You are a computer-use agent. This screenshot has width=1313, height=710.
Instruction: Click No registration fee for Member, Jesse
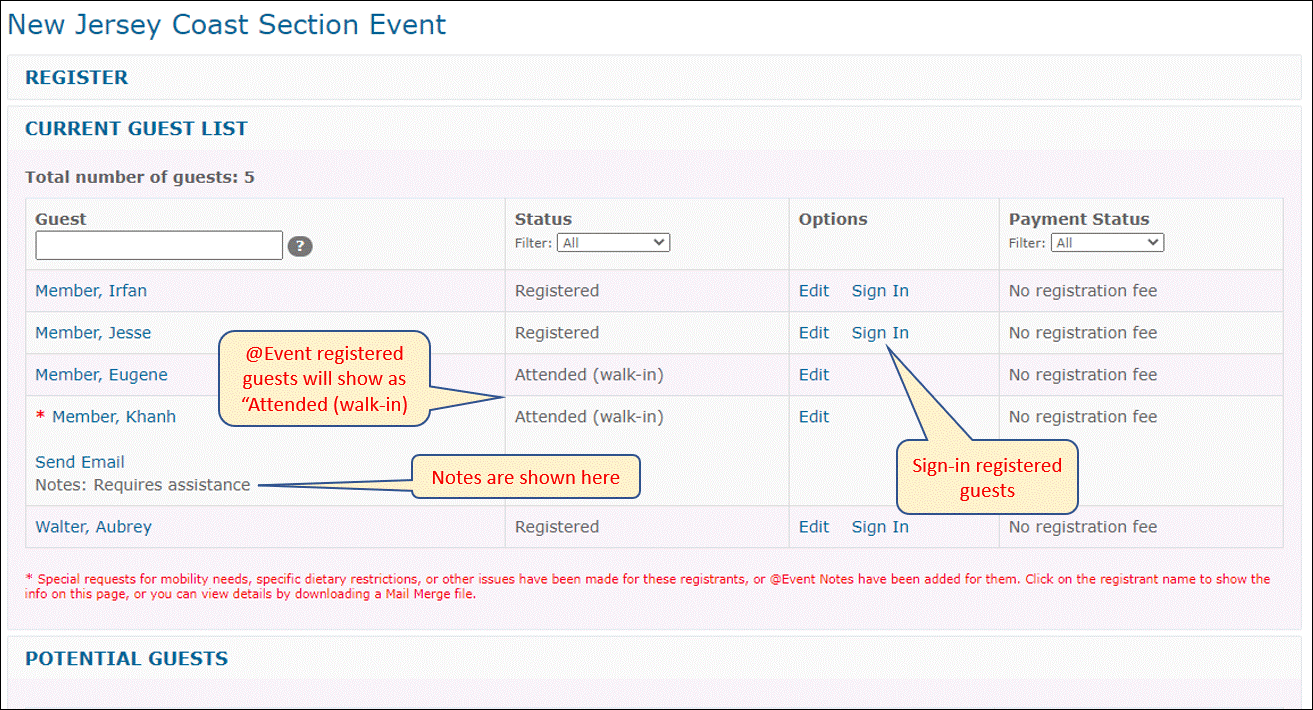(1083, 333)
